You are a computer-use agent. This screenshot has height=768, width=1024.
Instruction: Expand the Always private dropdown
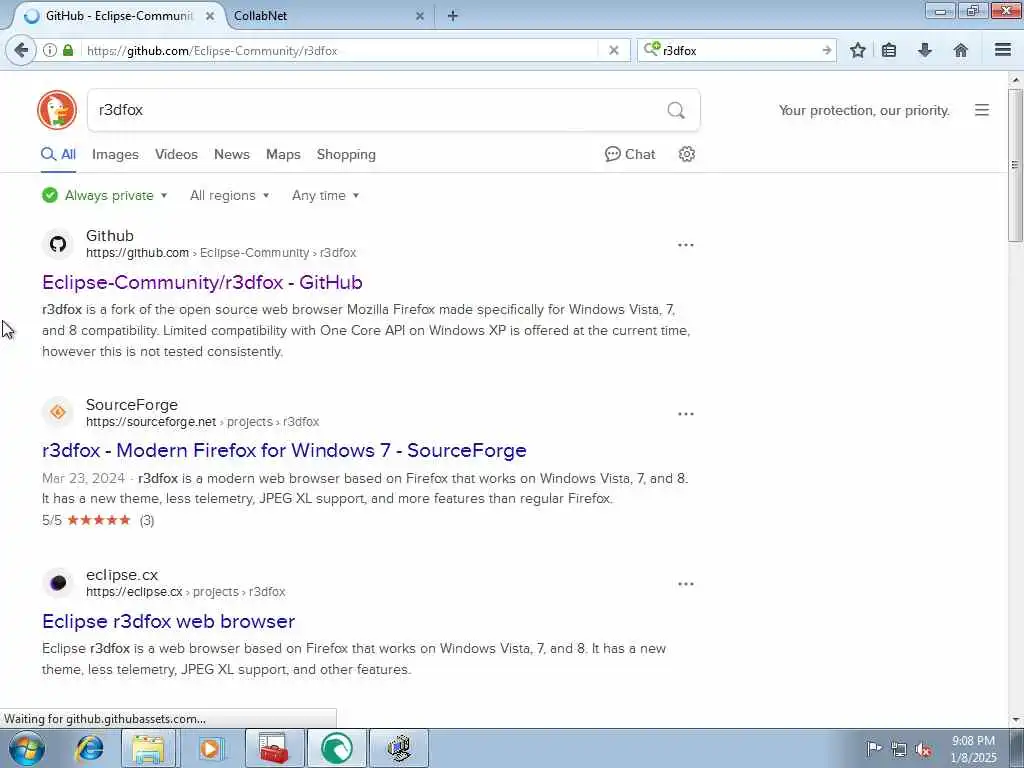pos(104,195)
